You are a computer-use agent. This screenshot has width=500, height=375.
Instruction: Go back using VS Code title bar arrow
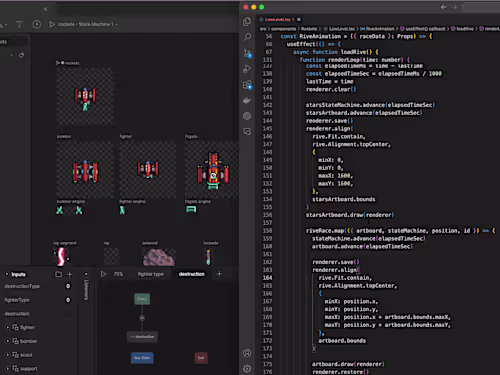pyautogui.click(x=443, y=7)
